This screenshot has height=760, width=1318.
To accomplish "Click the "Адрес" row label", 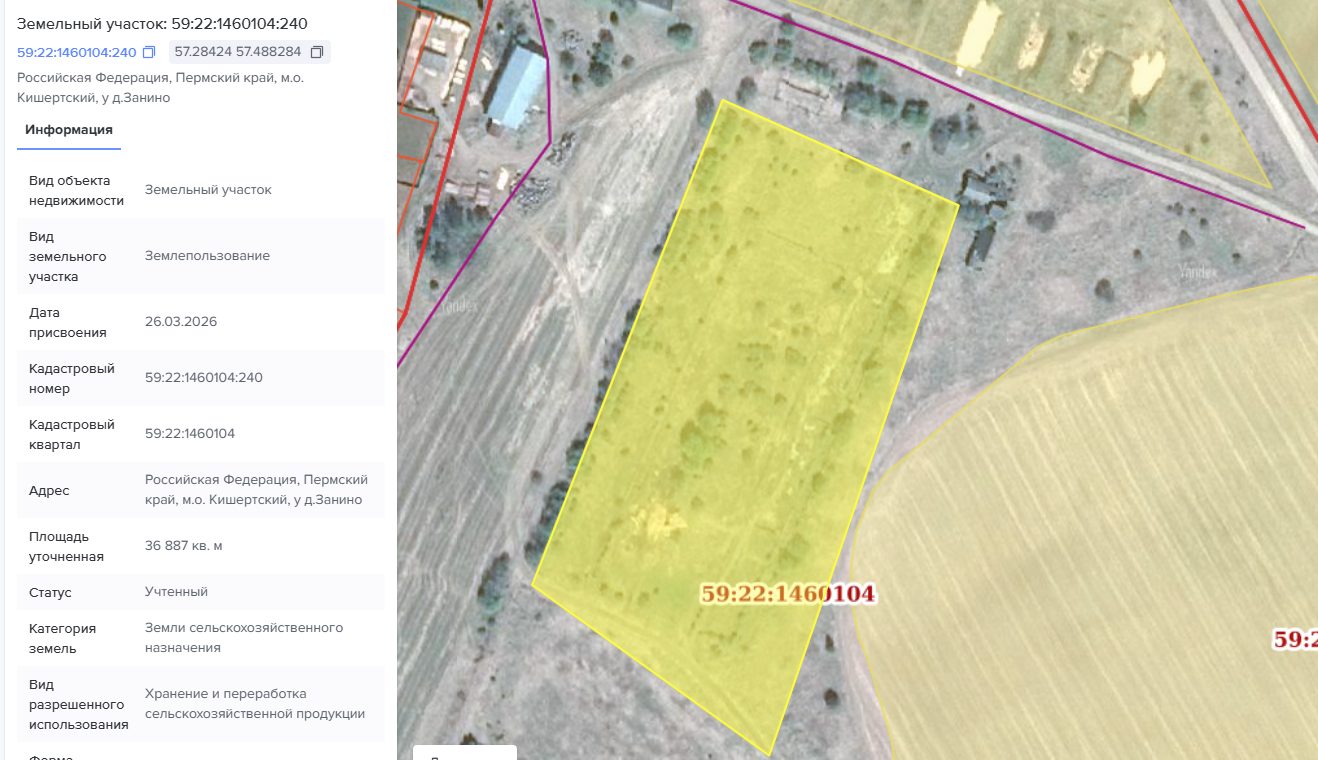I will tap(49, 490).
